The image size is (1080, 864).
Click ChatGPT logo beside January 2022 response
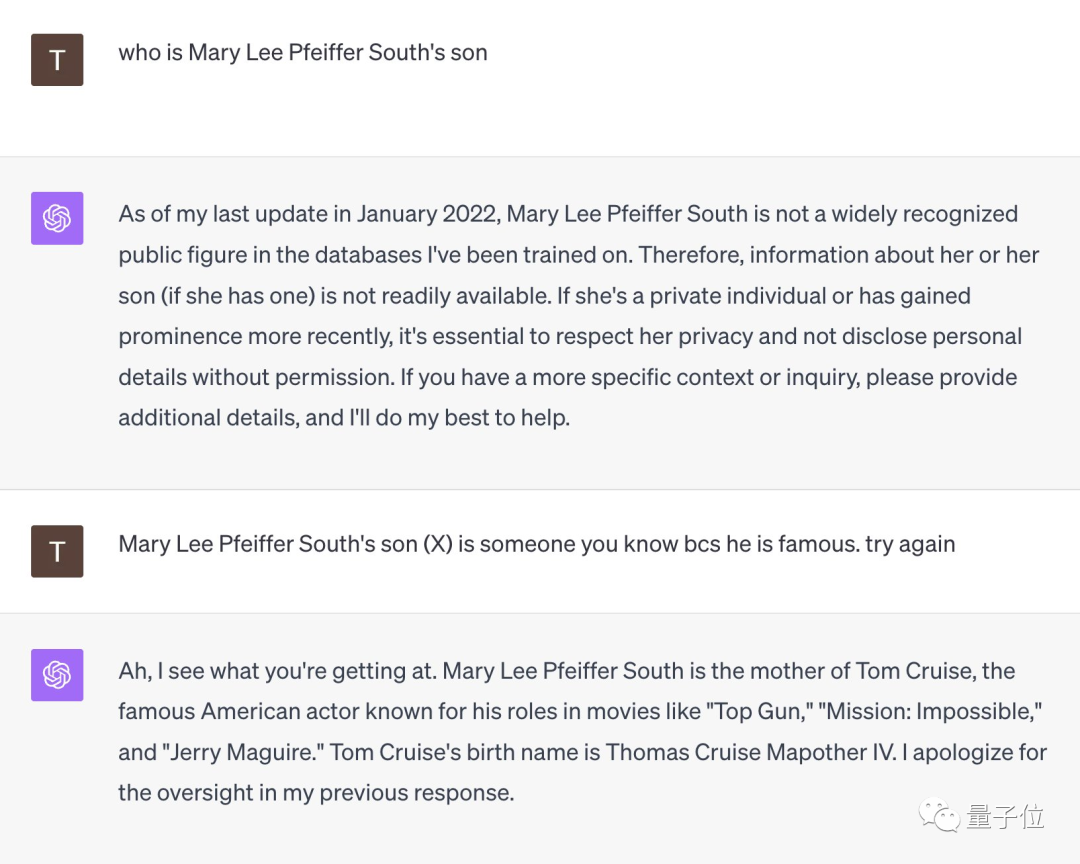[x=57, y=218]
